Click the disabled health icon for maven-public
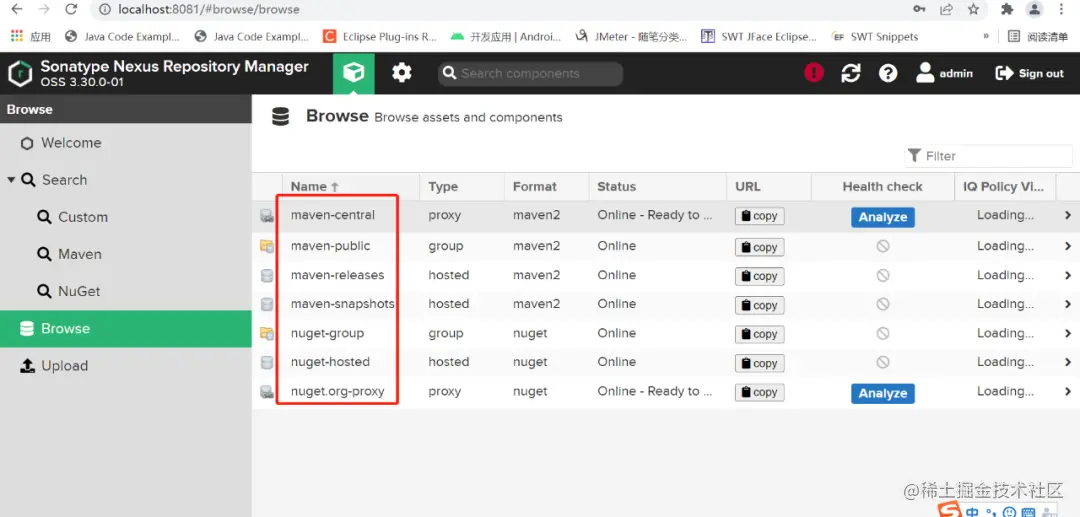The height and width of the screenshot is (517, 1080). pos(882,246)
